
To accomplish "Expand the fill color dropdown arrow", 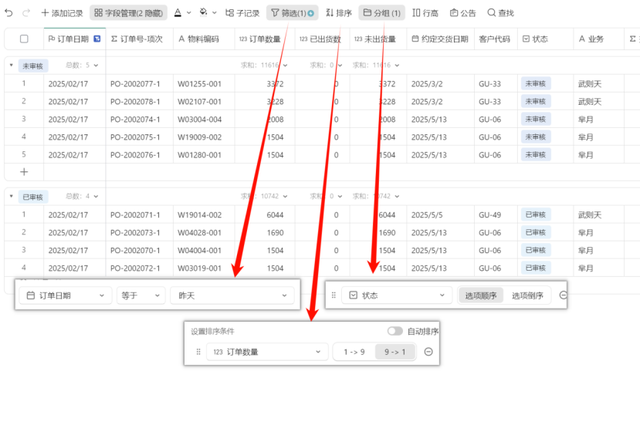I will click(x=214, y=13).
